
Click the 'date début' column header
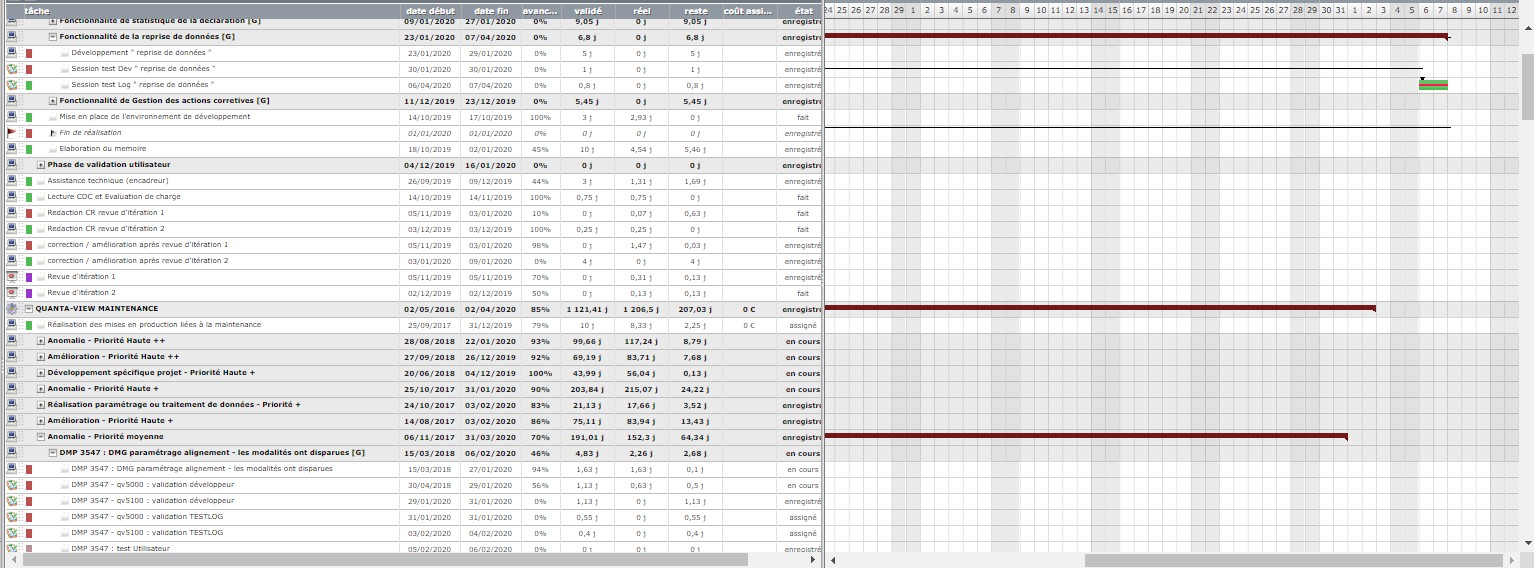[x=430, y=10]
